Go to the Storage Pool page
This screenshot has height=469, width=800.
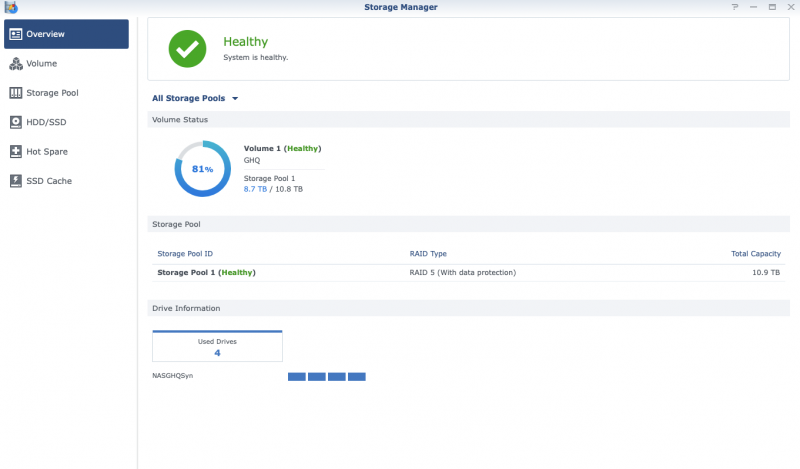51,93
